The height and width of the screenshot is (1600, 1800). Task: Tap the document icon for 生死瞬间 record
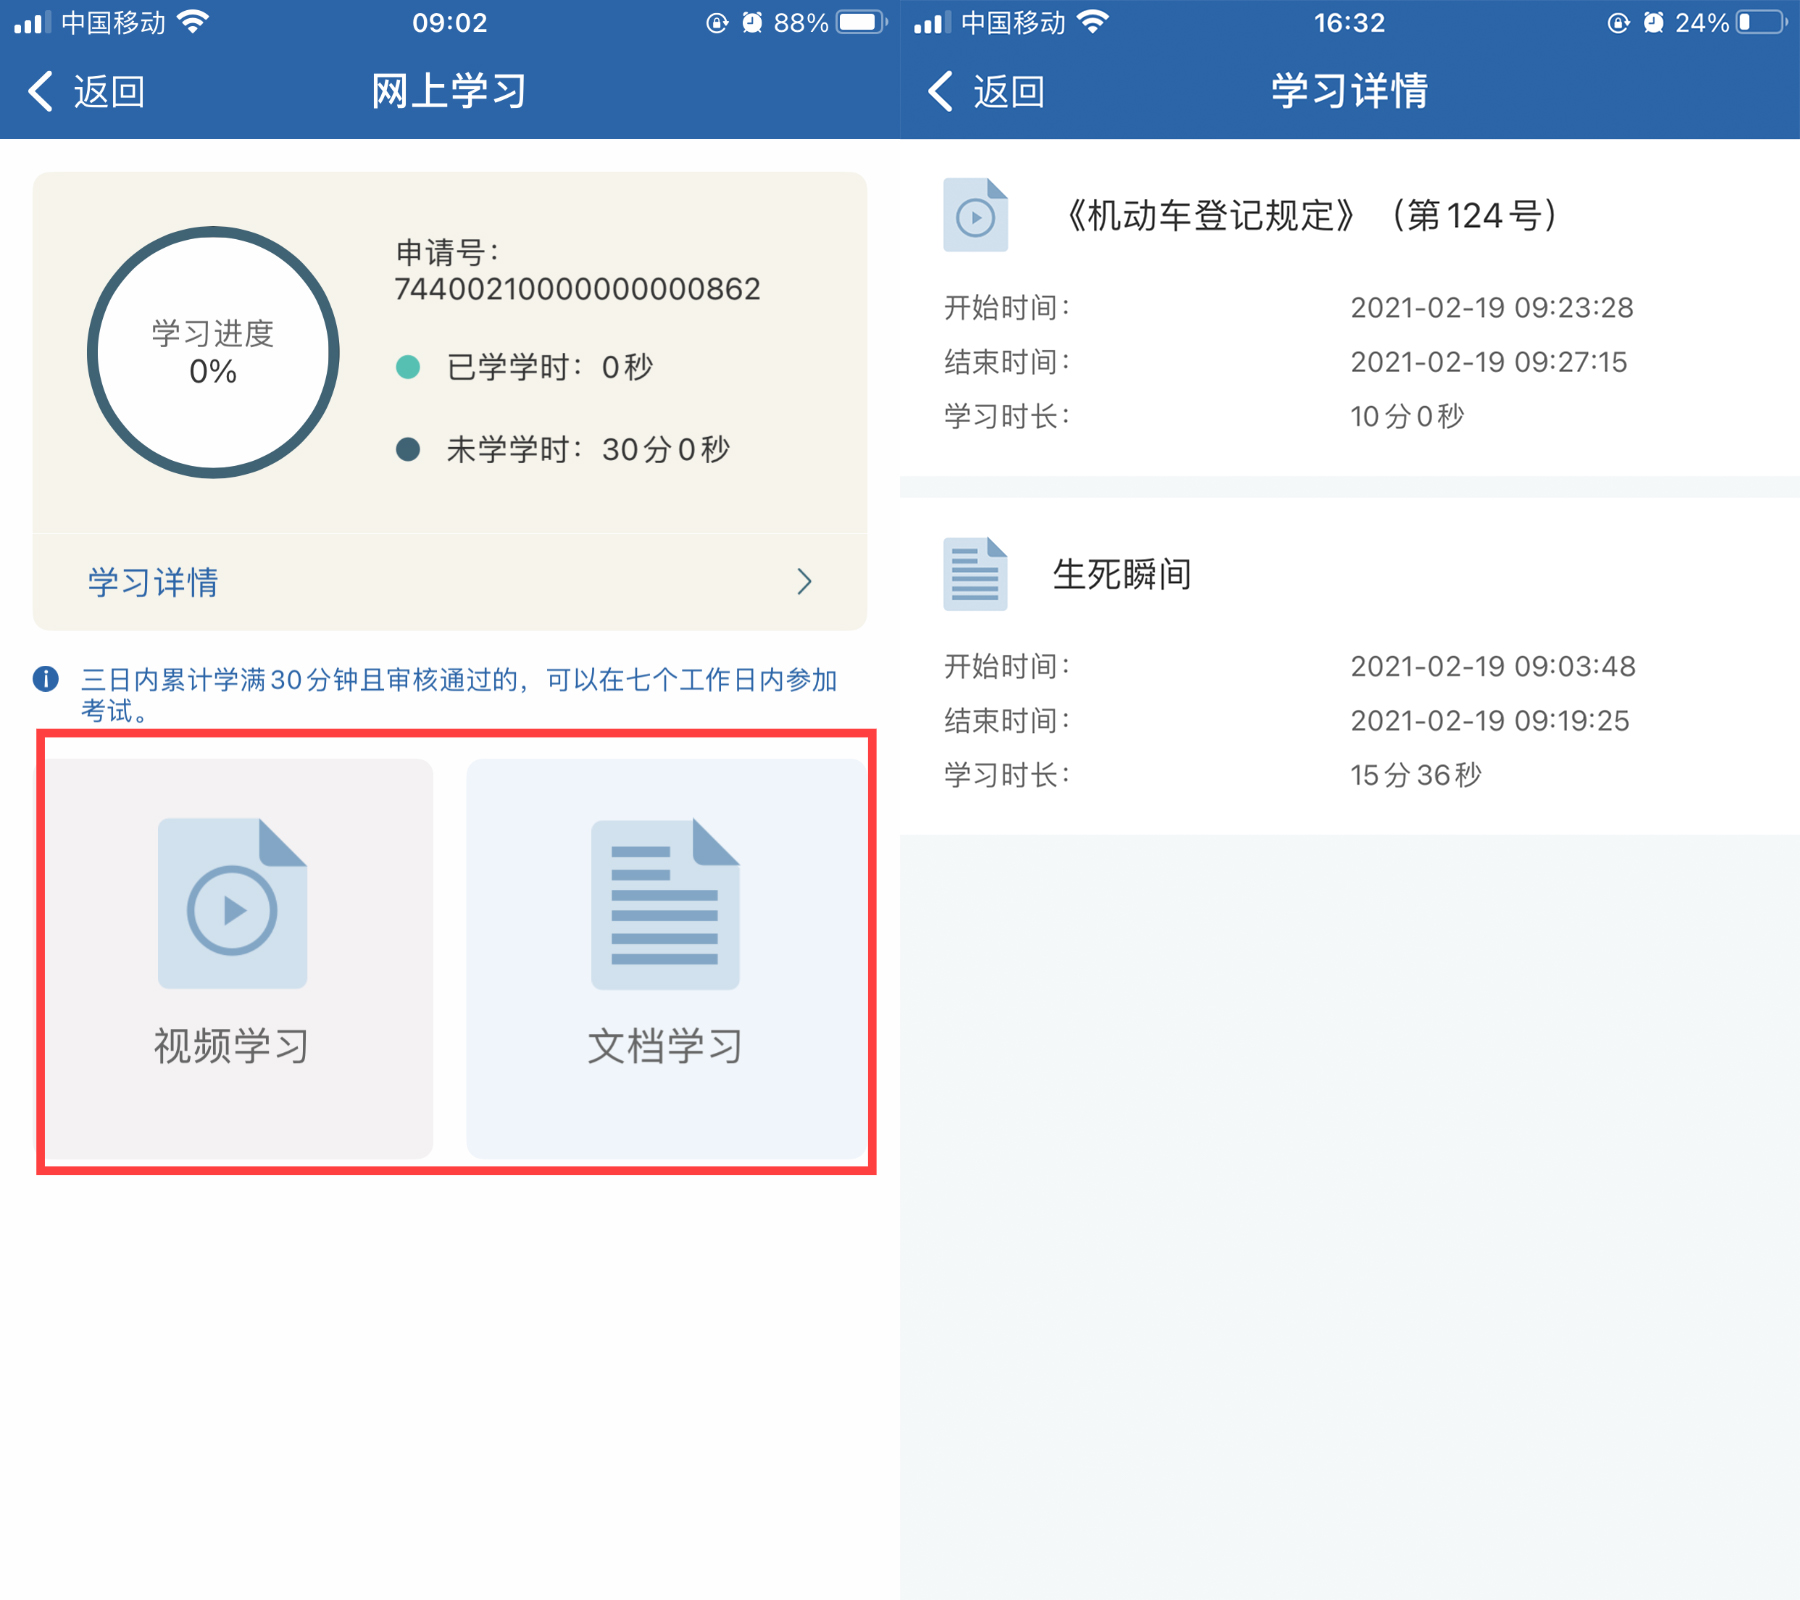(x=975, y=574)
